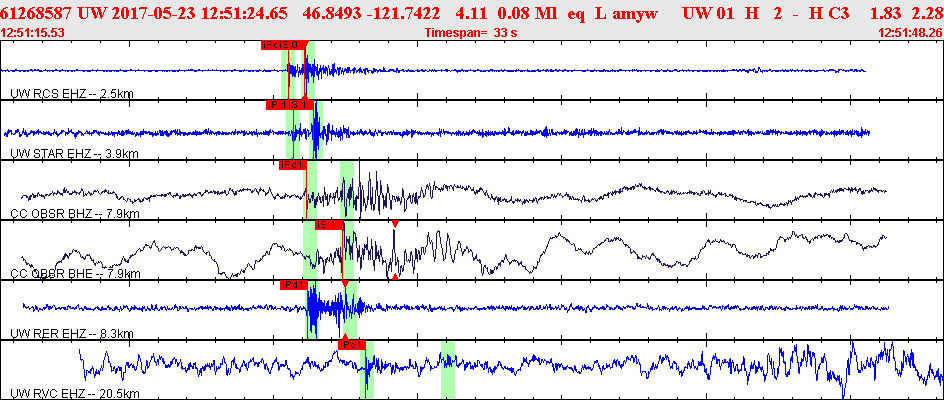
Task: Click the iPc1 pick flag on RVC trace
Action: pyautogui.click(x=352, y=345)
